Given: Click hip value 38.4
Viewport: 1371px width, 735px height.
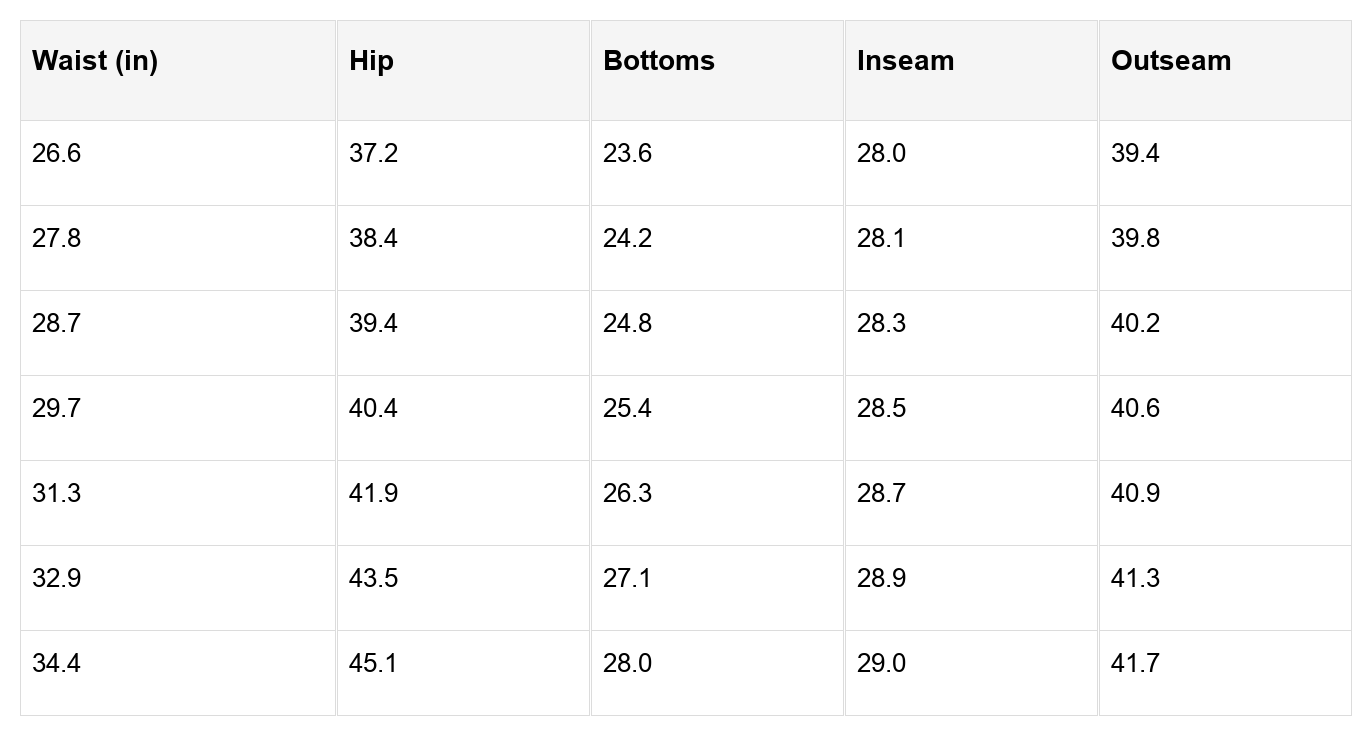Looking at the screenshot, I should coord(373,239).
